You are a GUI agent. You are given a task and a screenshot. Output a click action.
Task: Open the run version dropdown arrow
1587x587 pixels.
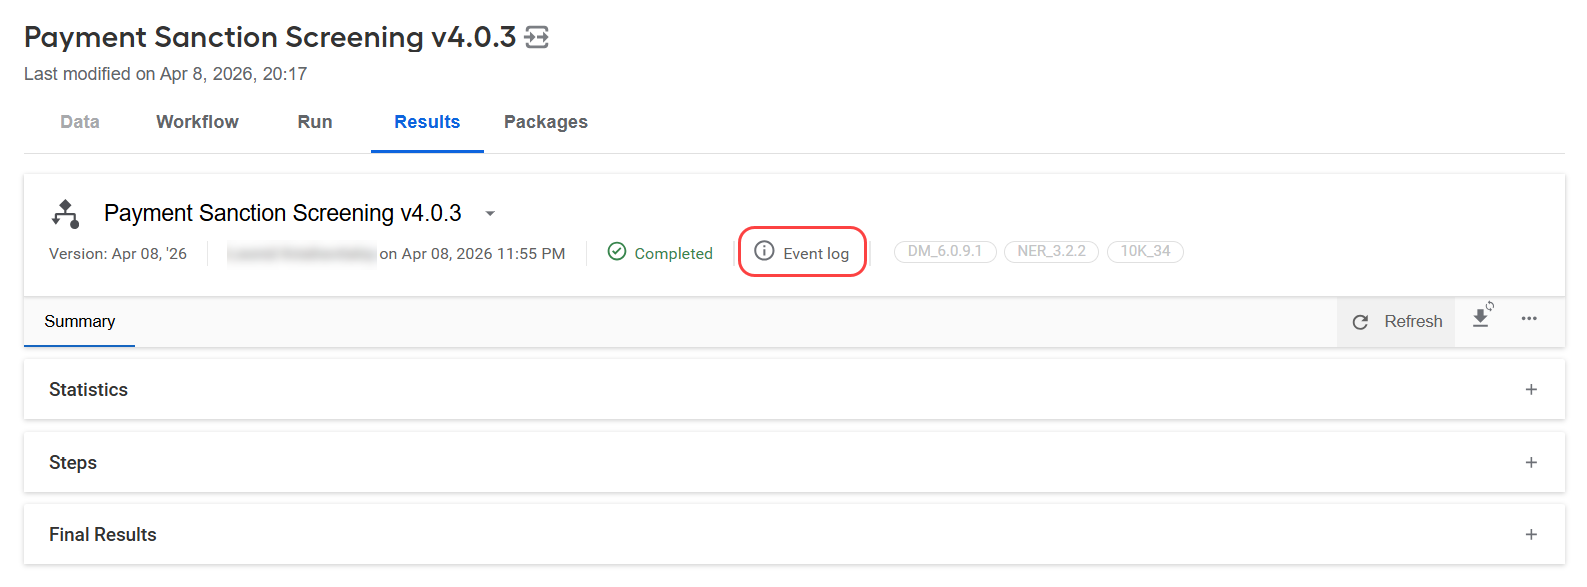pyautogui.click(x=490, y=214)
